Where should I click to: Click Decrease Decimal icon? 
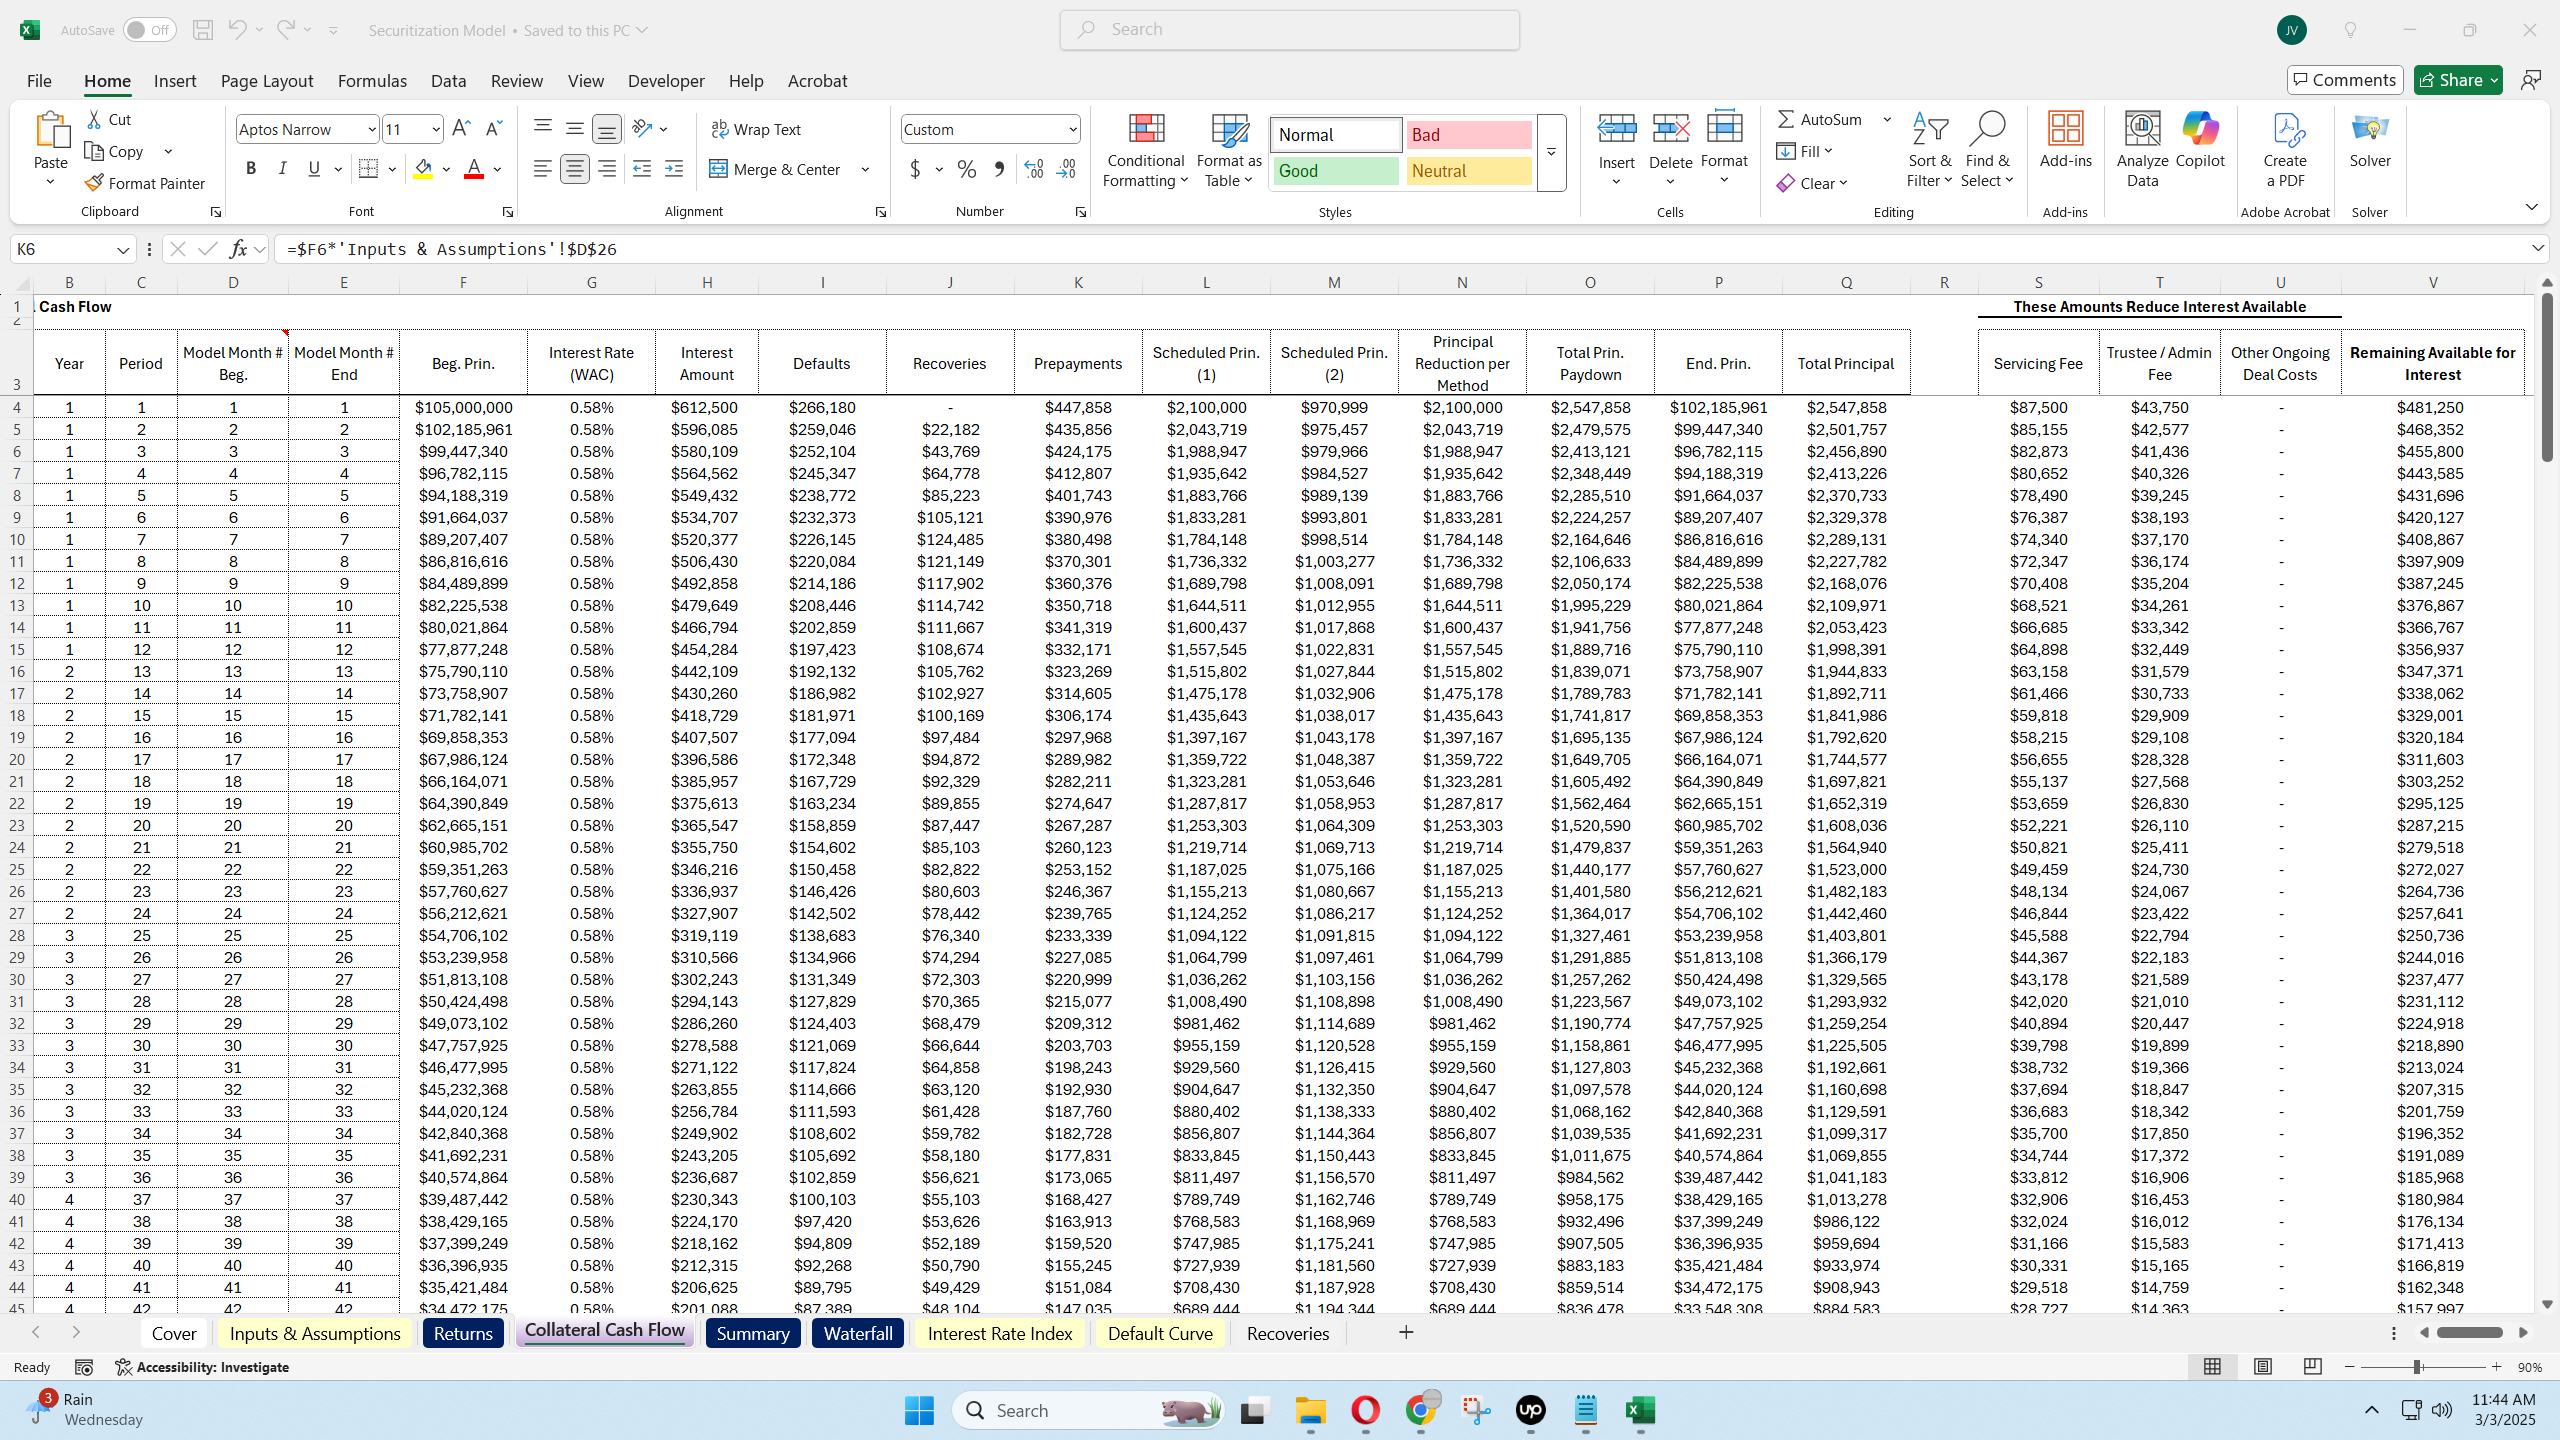1067,169
